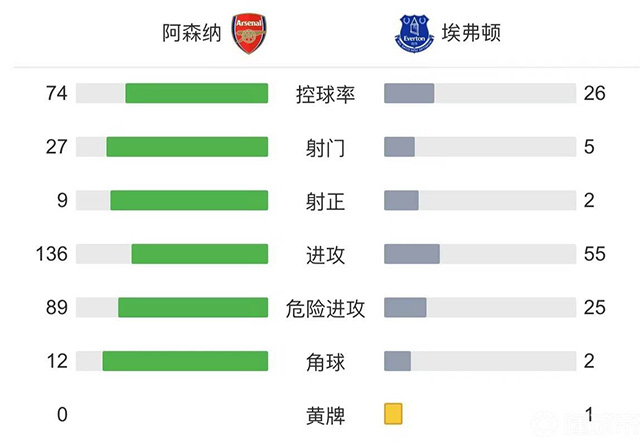Click Arsenal's green 危险进攻 bar
This screenshot has height=443, width=640.
(193, 307)
